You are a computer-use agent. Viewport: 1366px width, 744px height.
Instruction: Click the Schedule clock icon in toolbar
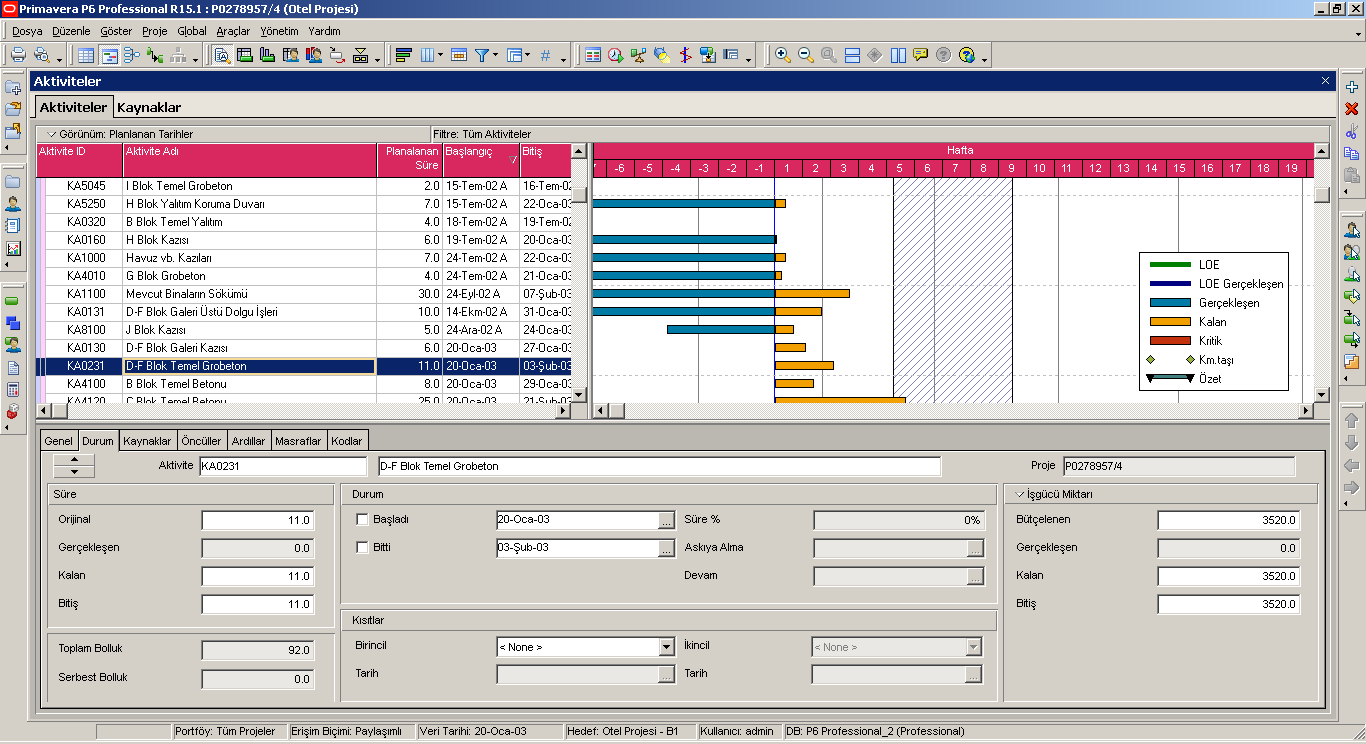[615, 55]
